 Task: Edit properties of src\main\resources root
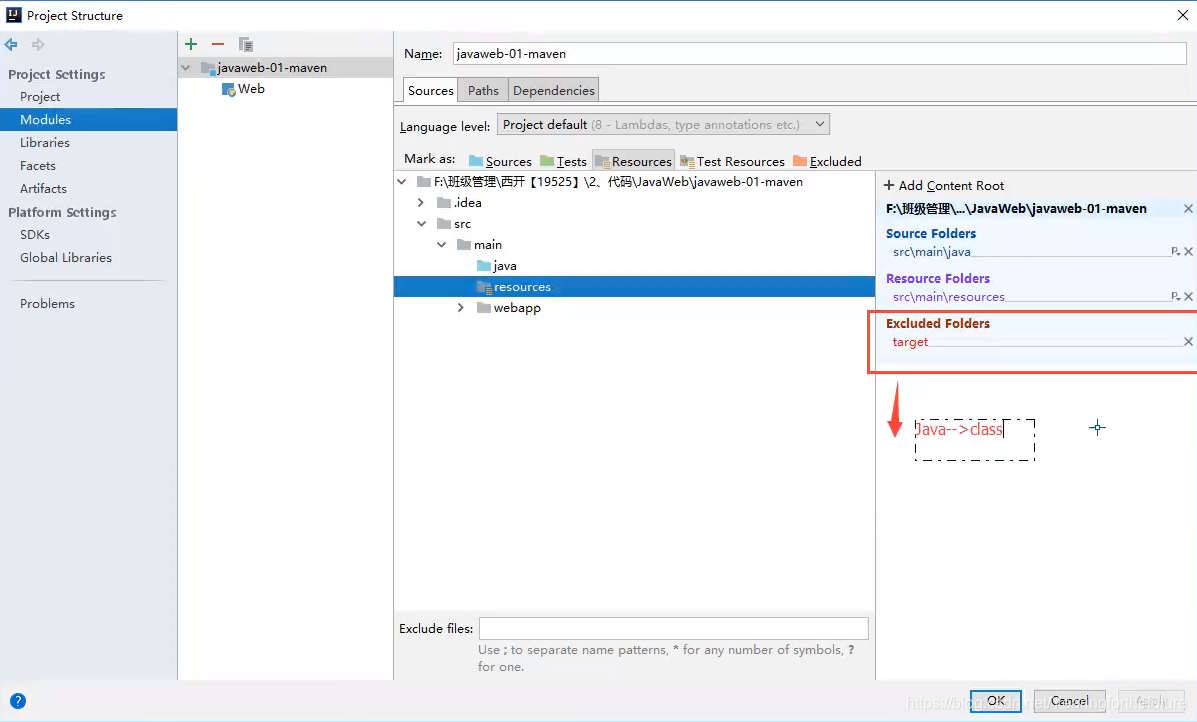(1176, 296)
